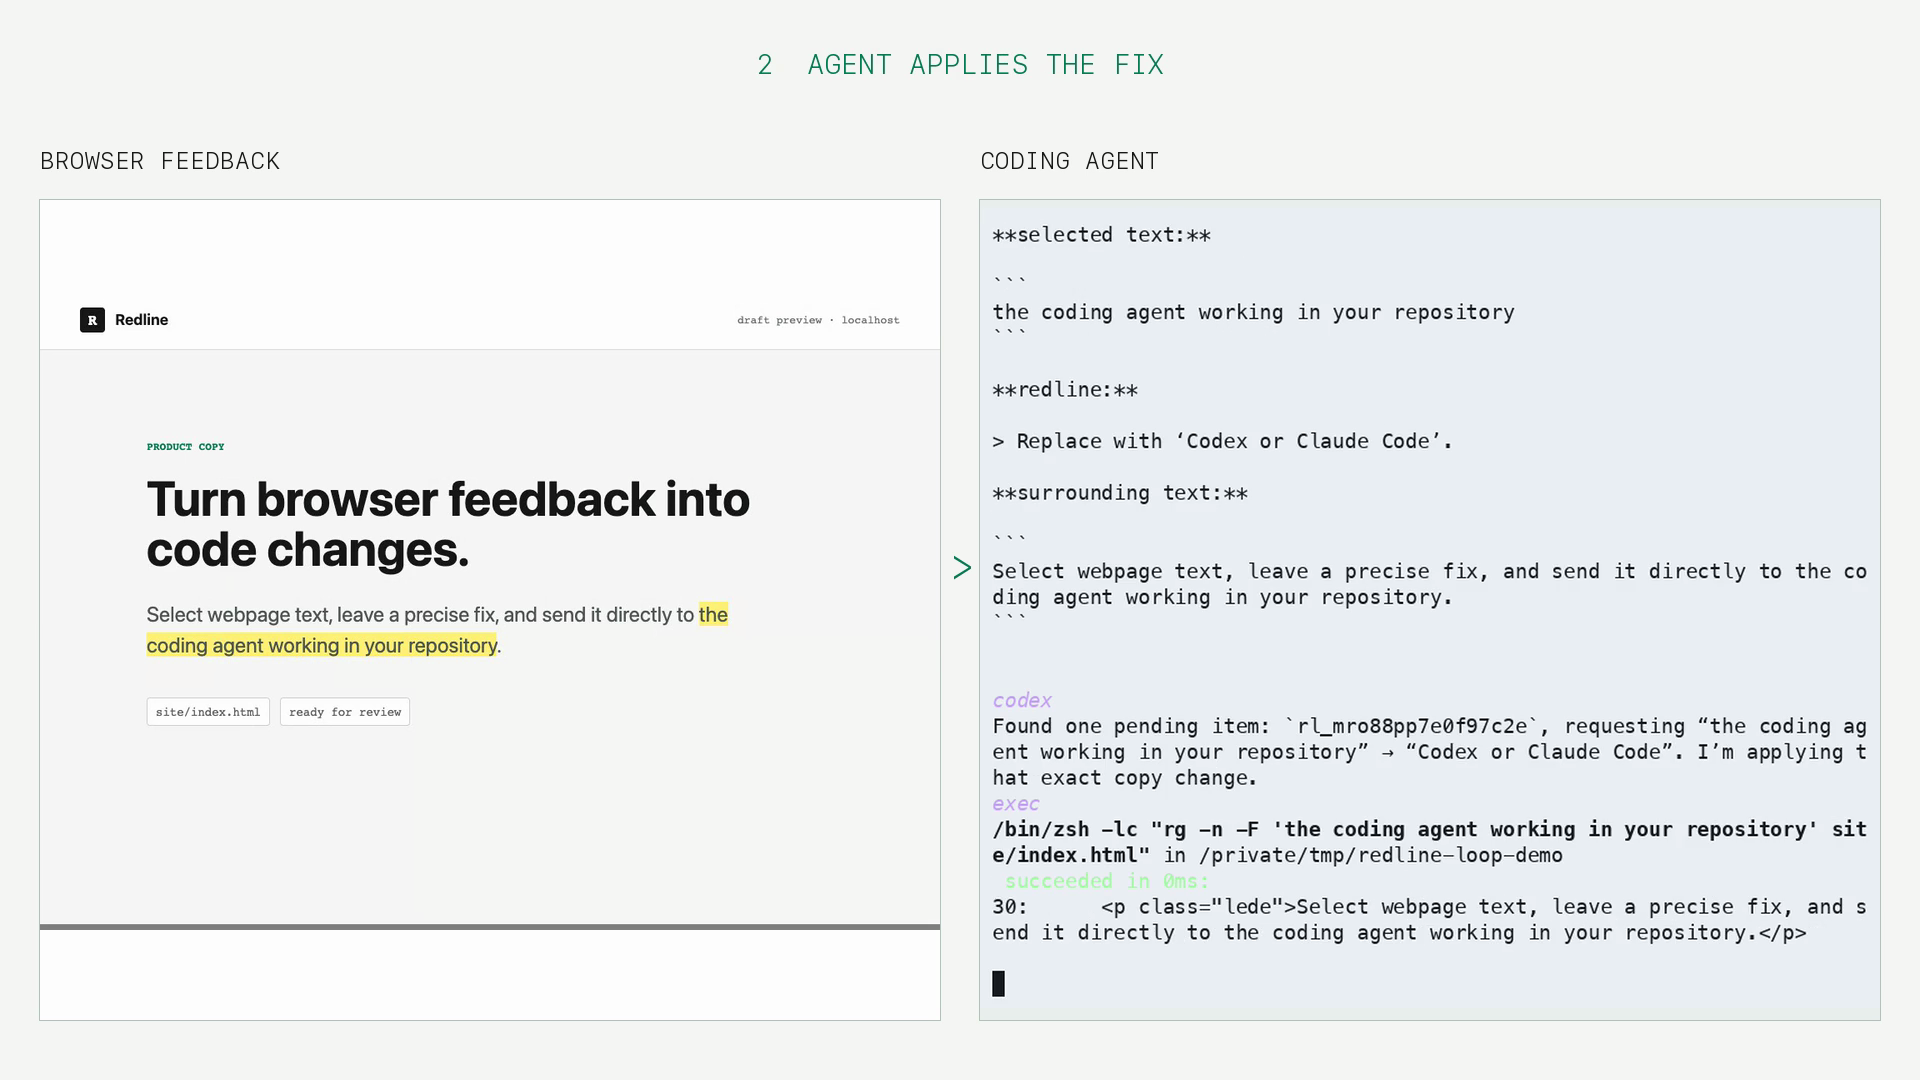Click the "Redline" brand name

pos(141,320)
